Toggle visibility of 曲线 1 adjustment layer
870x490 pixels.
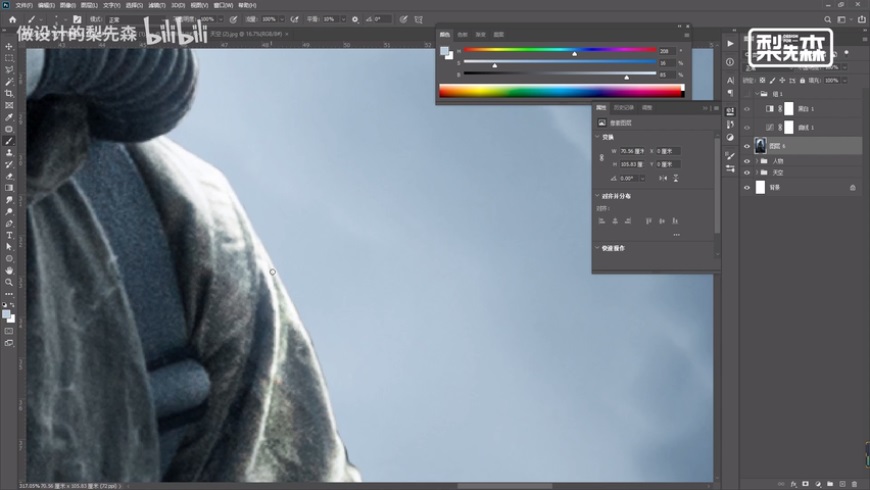coord(747,128)
